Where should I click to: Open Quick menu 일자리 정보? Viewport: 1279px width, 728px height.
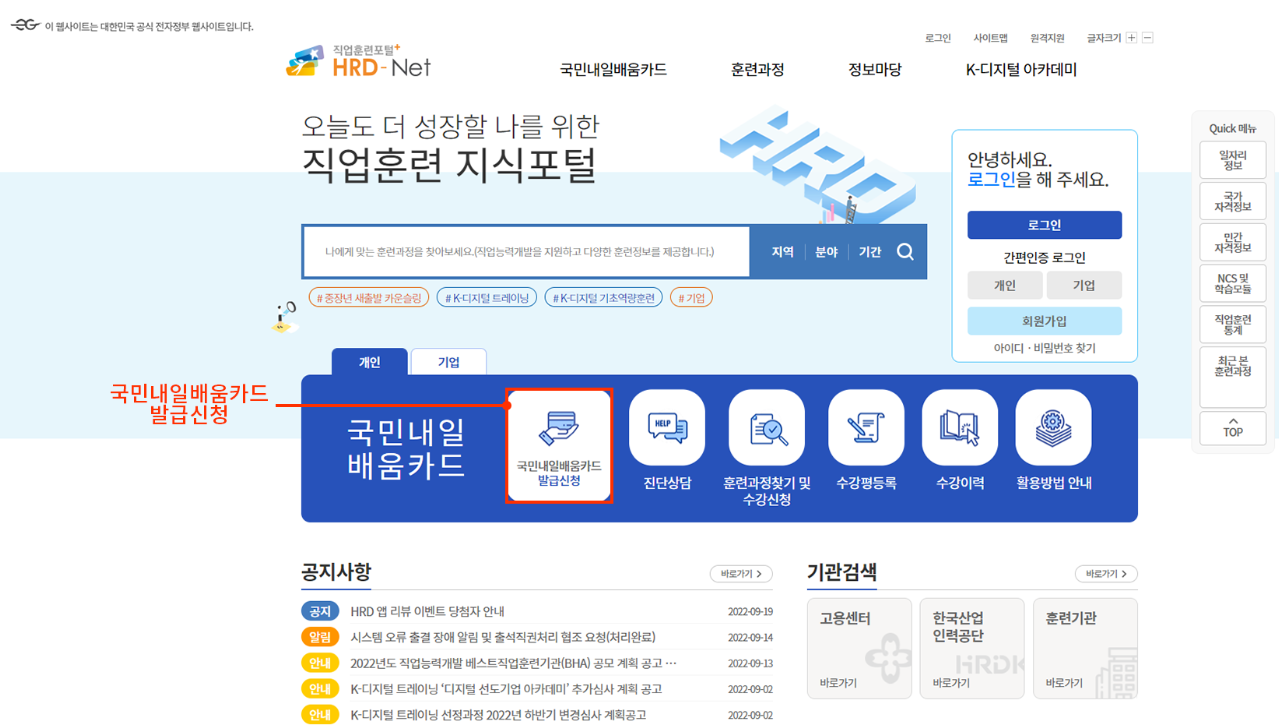point(1233,160)
